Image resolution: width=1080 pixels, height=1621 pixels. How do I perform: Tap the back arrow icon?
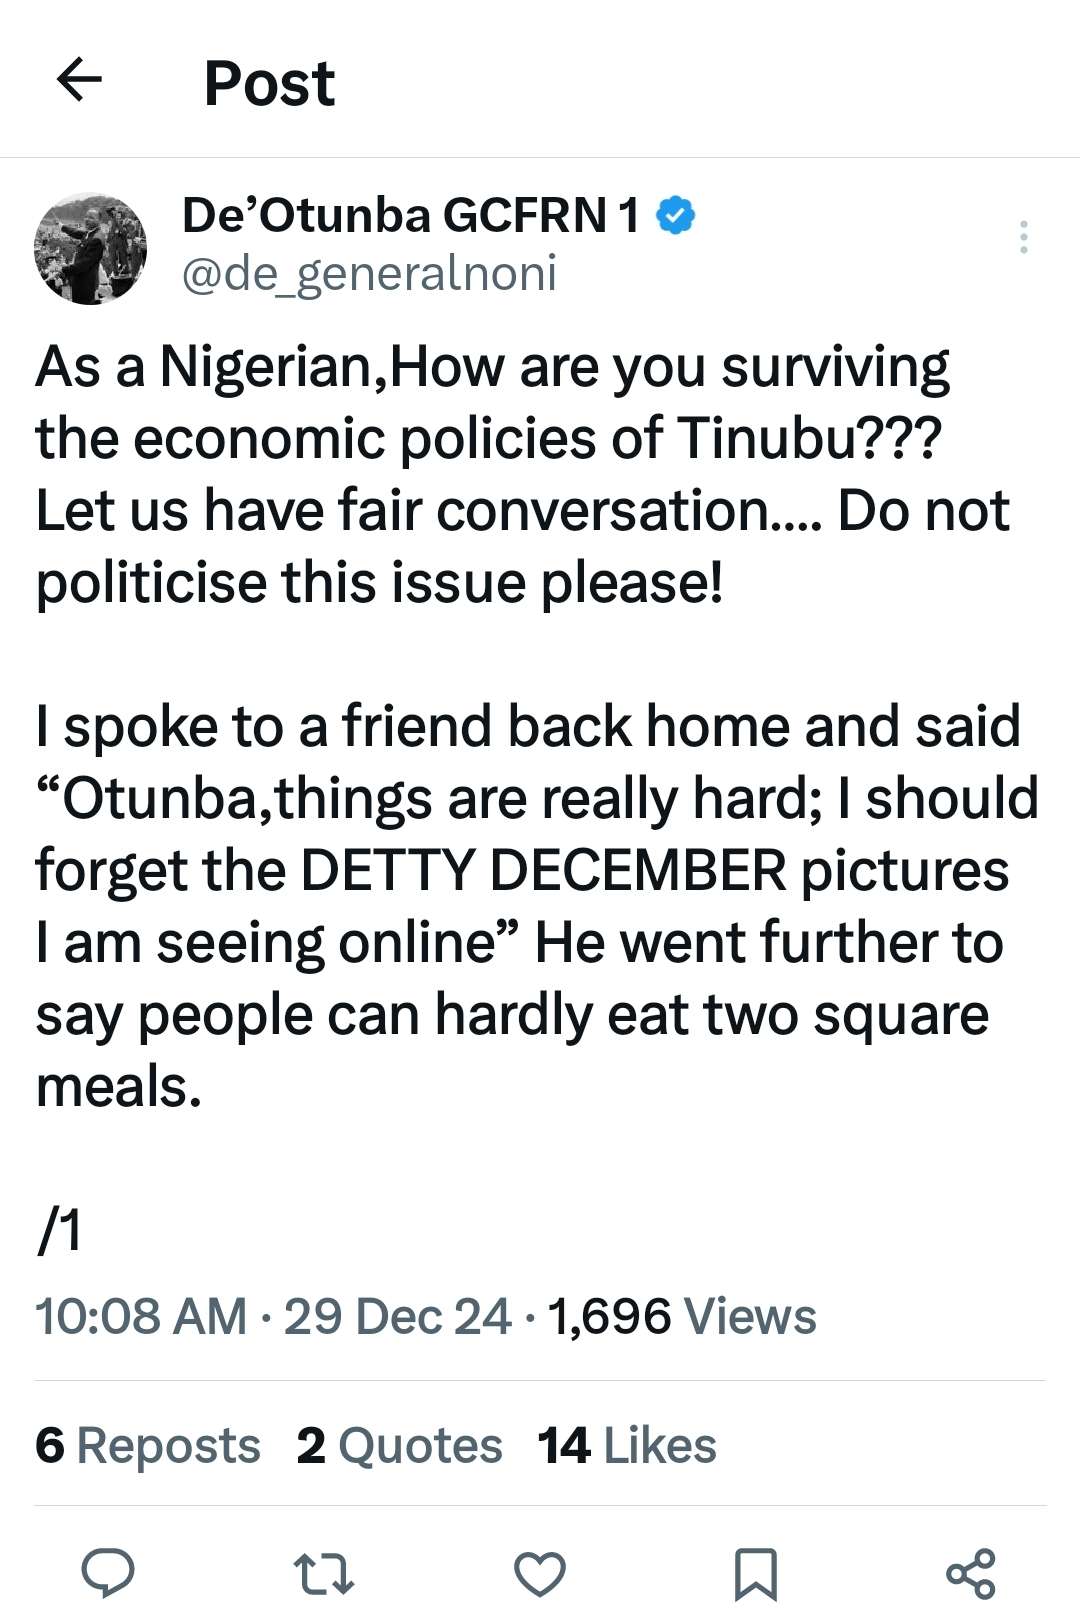pyautogui.click(x=80, y=80)
